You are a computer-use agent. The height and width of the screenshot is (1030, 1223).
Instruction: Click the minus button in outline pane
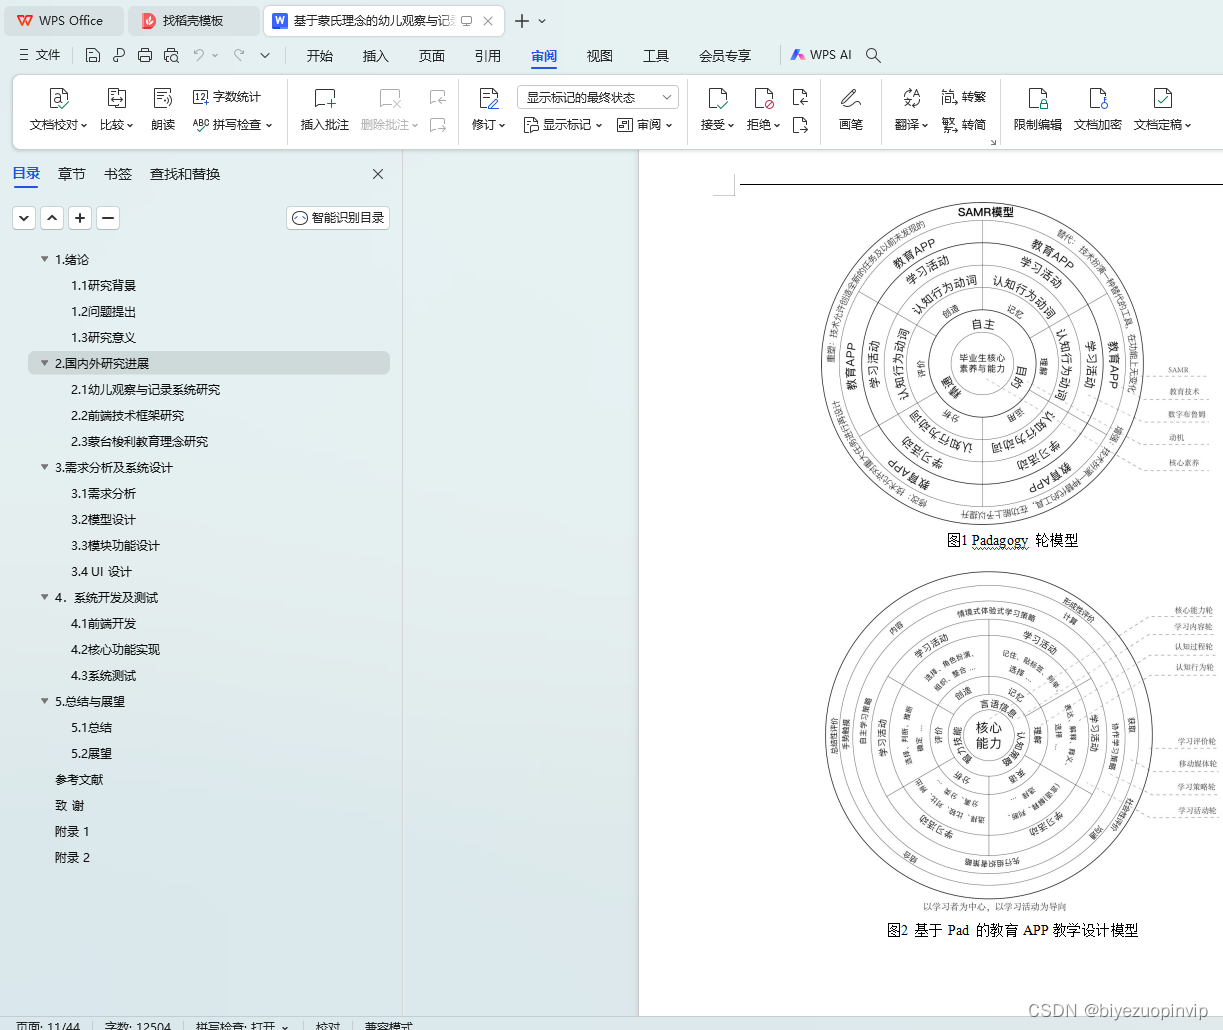[108, 217]
